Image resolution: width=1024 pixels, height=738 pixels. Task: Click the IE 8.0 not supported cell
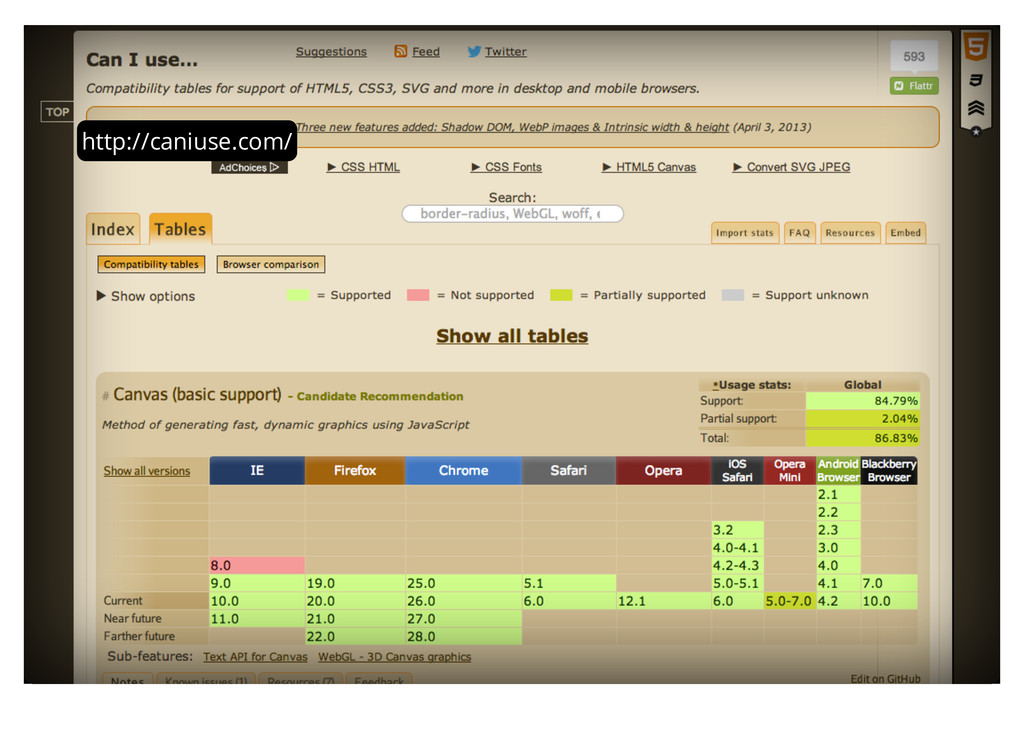pyautogui.click(x=257, y=566)
